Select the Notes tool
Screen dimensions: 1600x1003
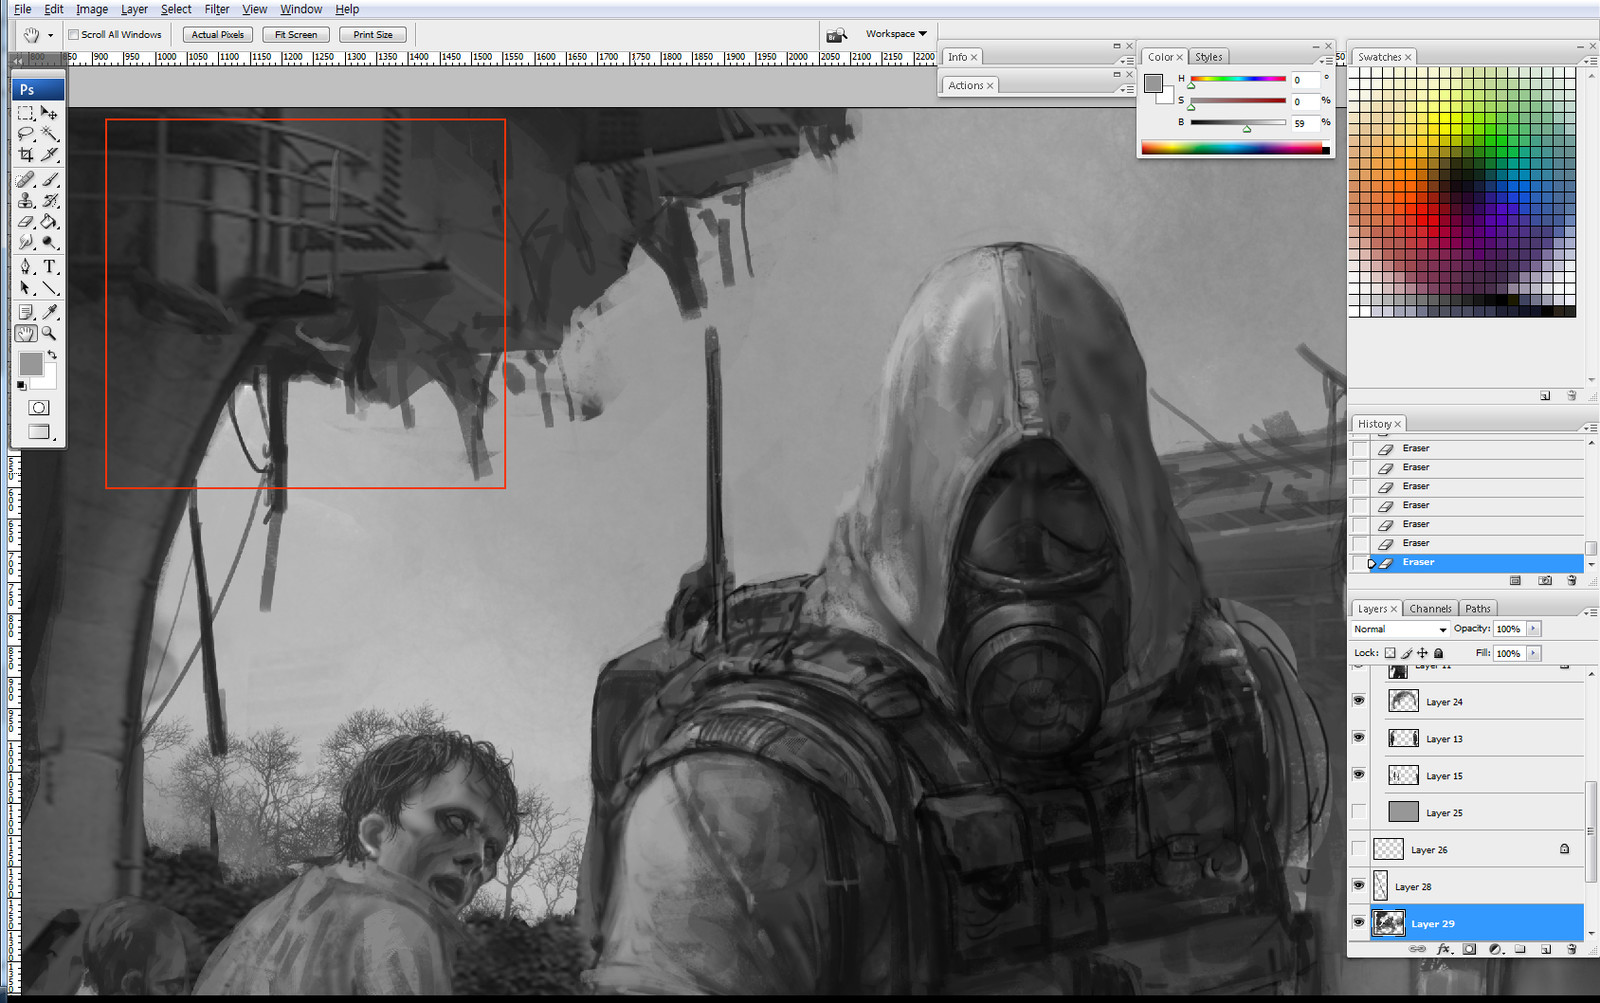click(26, 313)
